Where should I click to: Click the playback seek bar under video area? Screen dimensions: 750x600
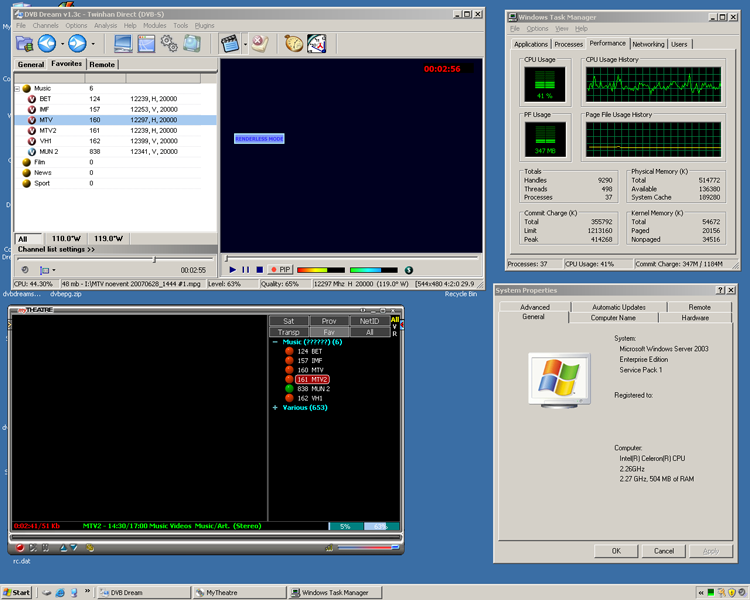352,258
